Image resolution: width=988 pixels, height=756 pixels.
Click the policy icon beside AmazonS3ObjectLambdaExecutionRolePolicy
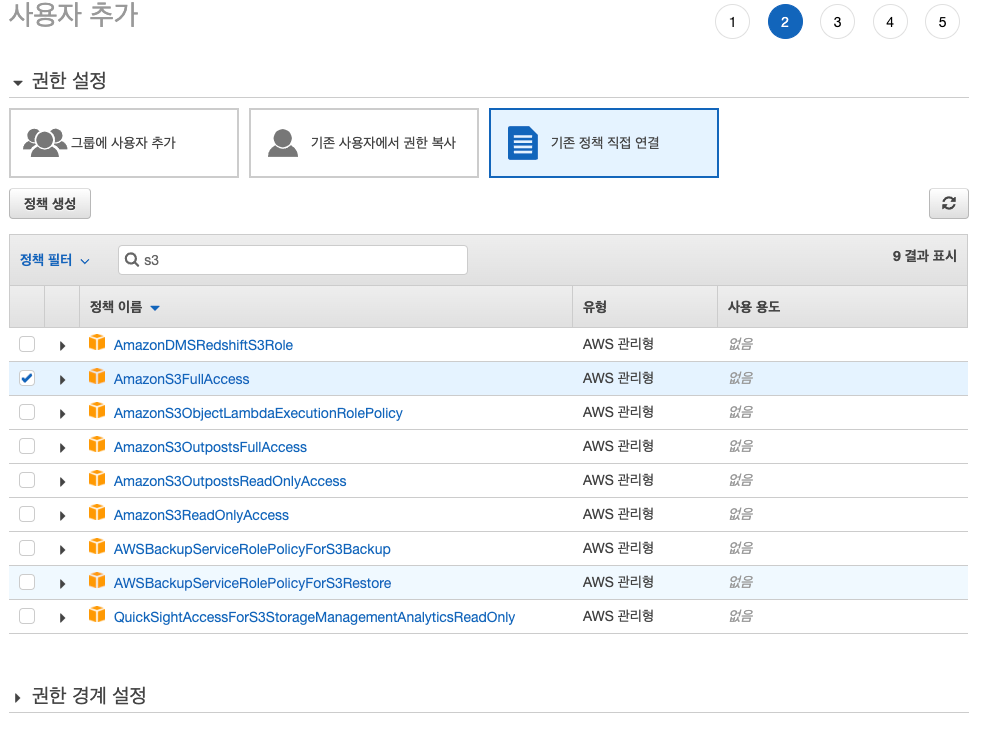tap(97, 410)
